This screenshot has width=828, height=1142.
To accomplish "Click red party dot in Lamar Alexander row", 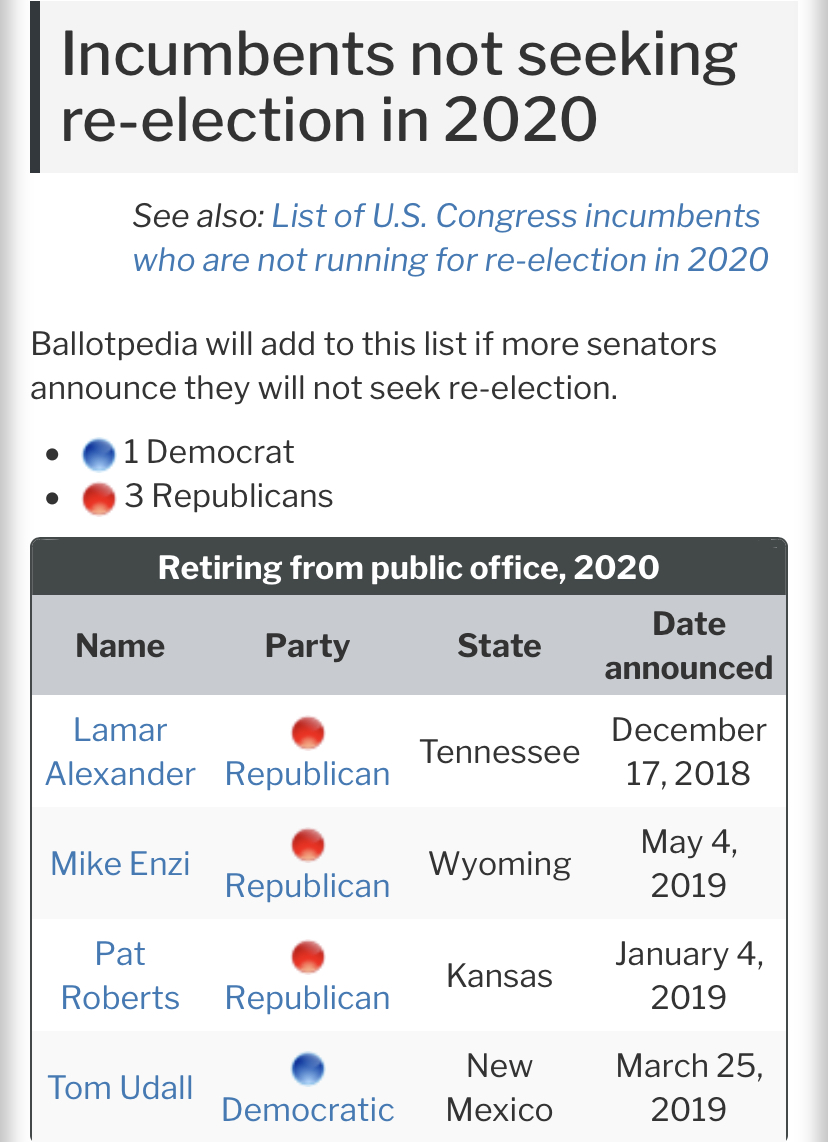I will [308, 732].
